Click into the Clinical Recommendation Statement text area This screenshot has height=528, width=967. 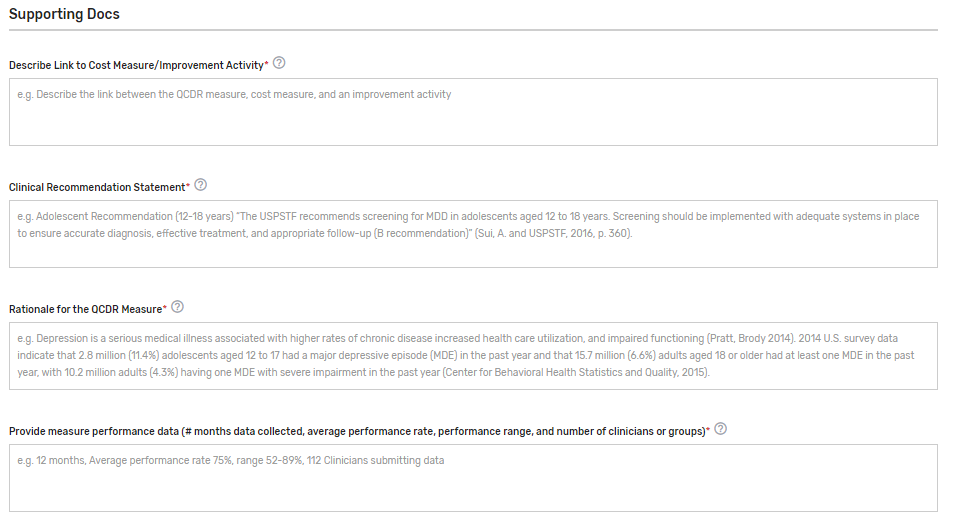pyautogui.click(x=473, y=245)
